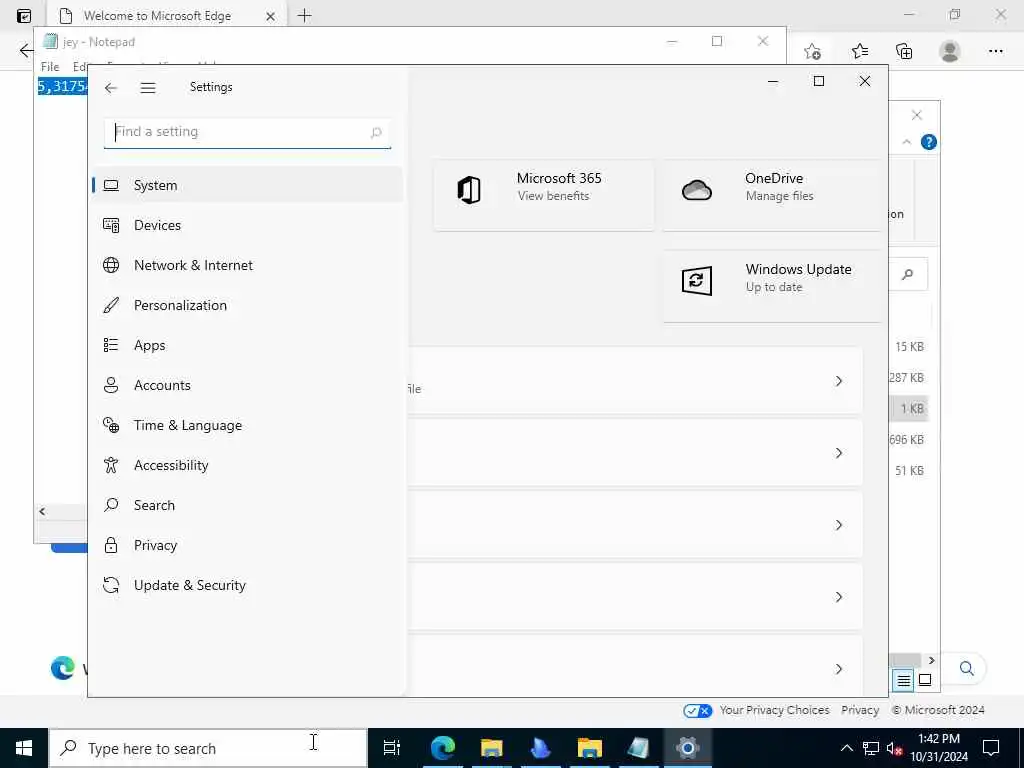Open Edge favorites list icon
The image size is (1024, 768).
[x=860, y=51]
